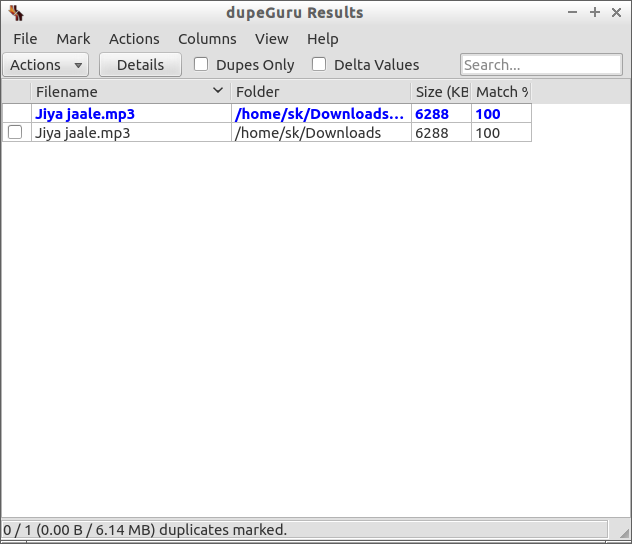The width and height of the screenshot is (632, 544).
Task: Toggle the Delta Values checkbox
Action: click(x=319, y=65)
